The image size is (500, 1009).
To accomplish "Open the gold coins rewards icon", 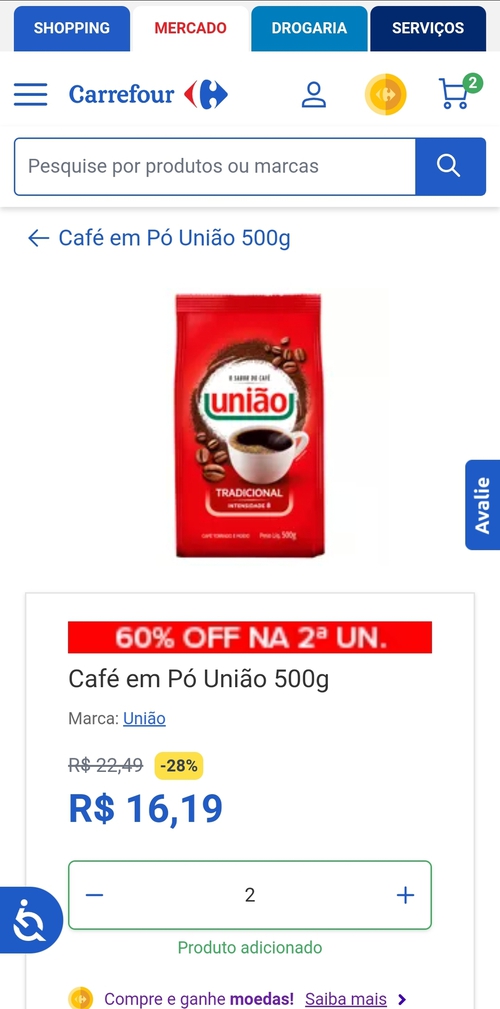I will [x=385, y=95].
